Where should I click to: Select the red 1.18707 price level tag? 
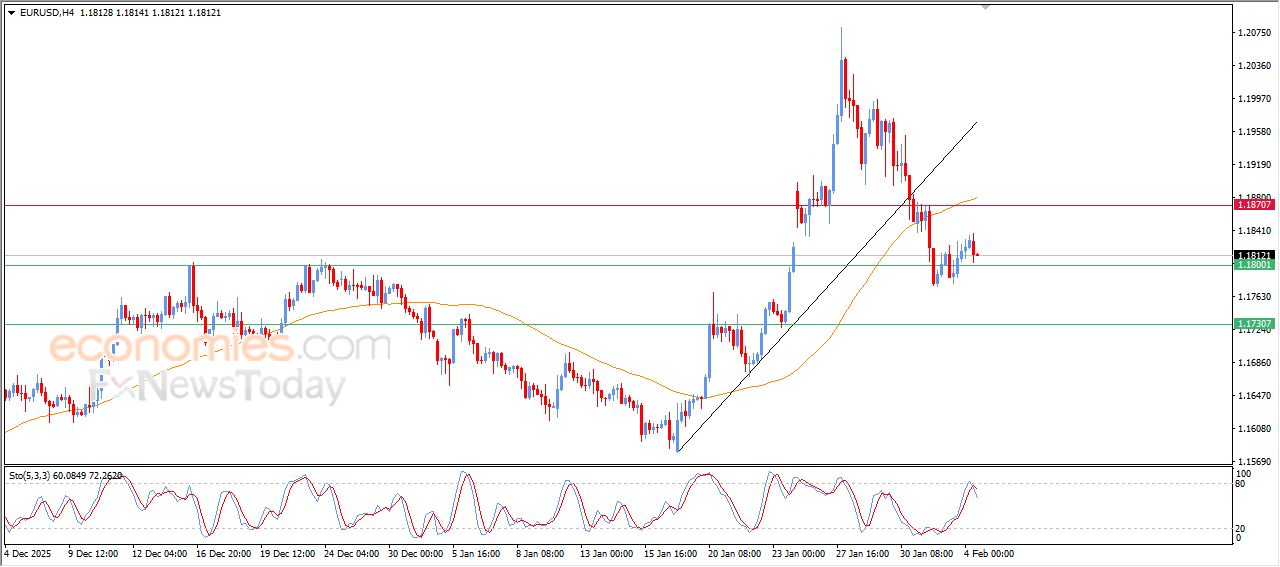coord(1254,205)
